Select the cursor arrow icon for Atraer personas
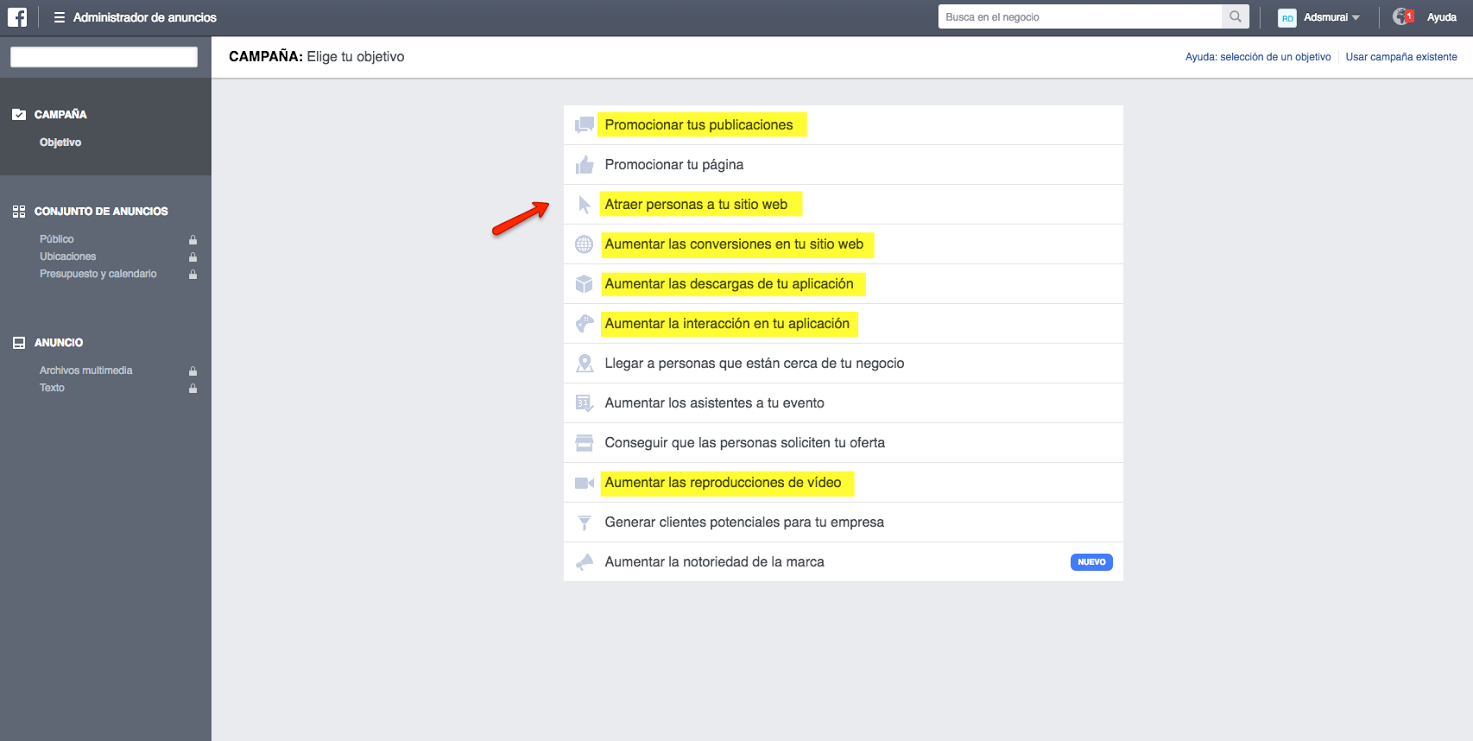 click(x=584, y=203)
